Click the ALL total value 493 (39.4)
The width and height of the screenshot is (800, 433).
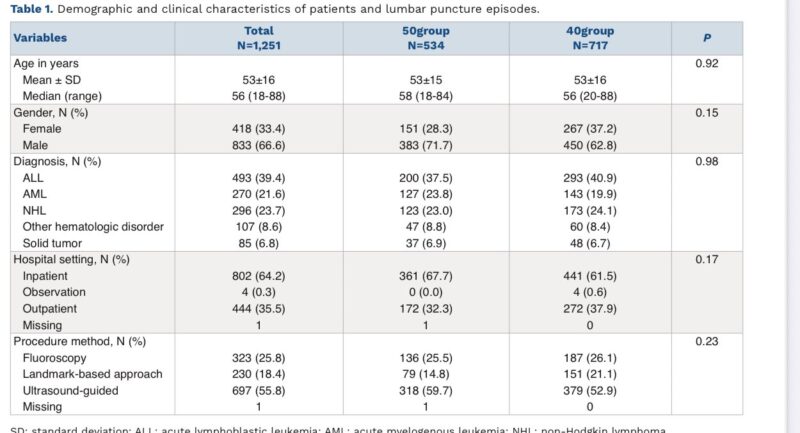coord(259,178)
